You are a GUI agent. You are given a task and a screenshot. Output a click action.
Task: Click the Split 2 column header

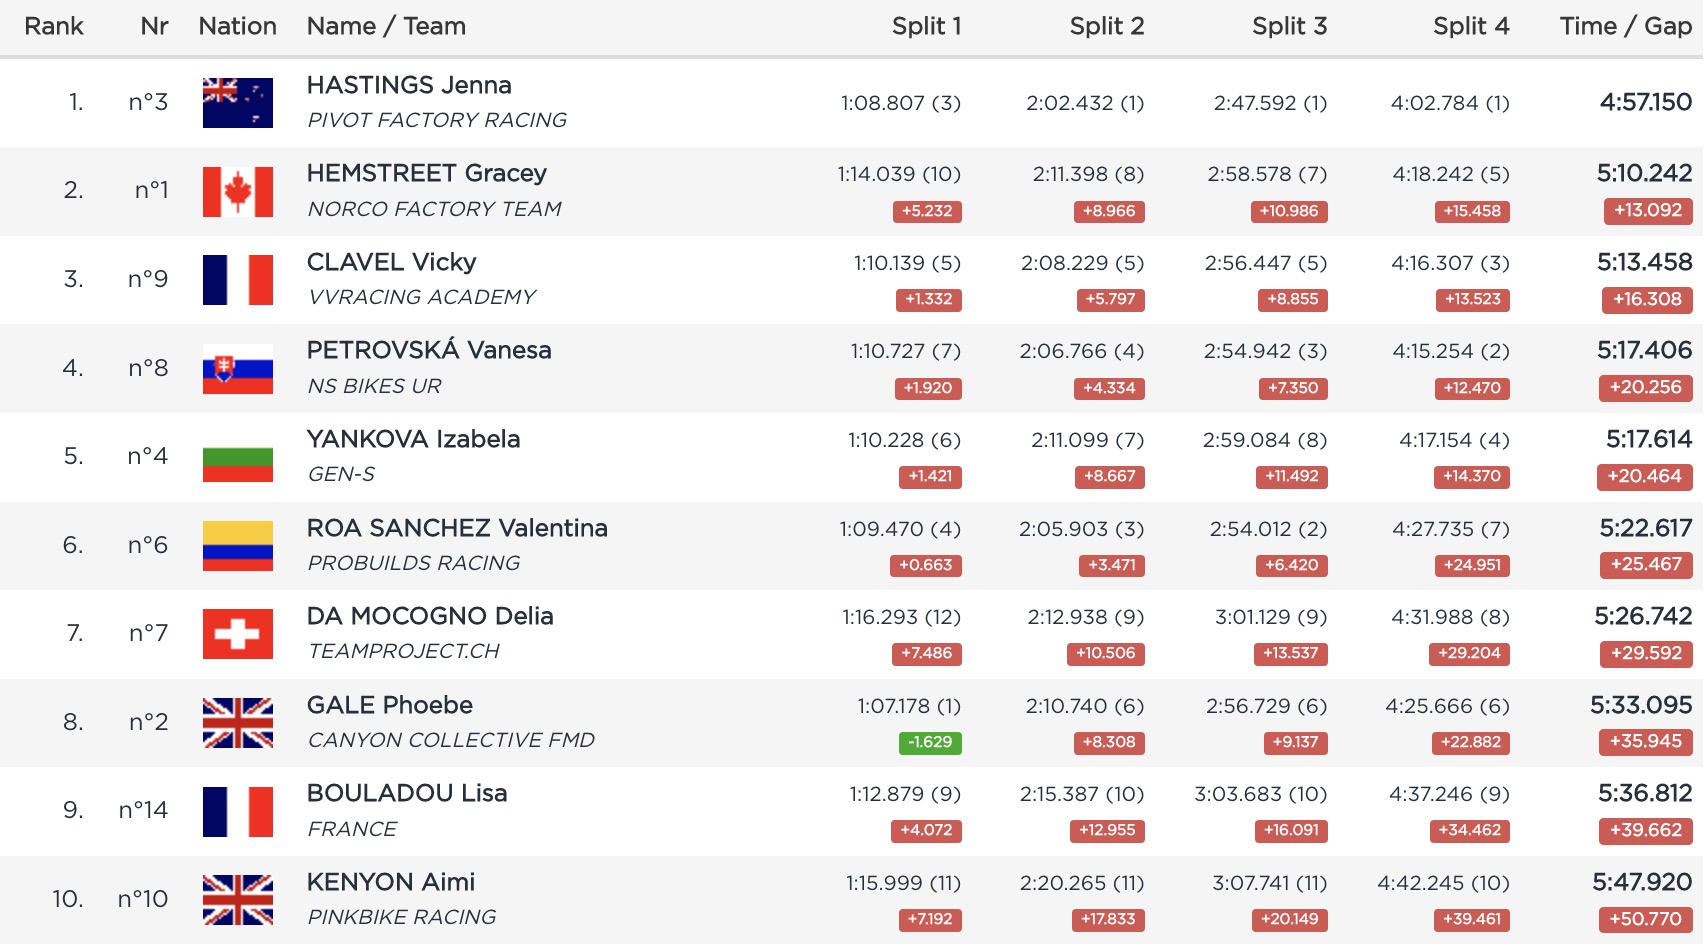pos(1106,26)
